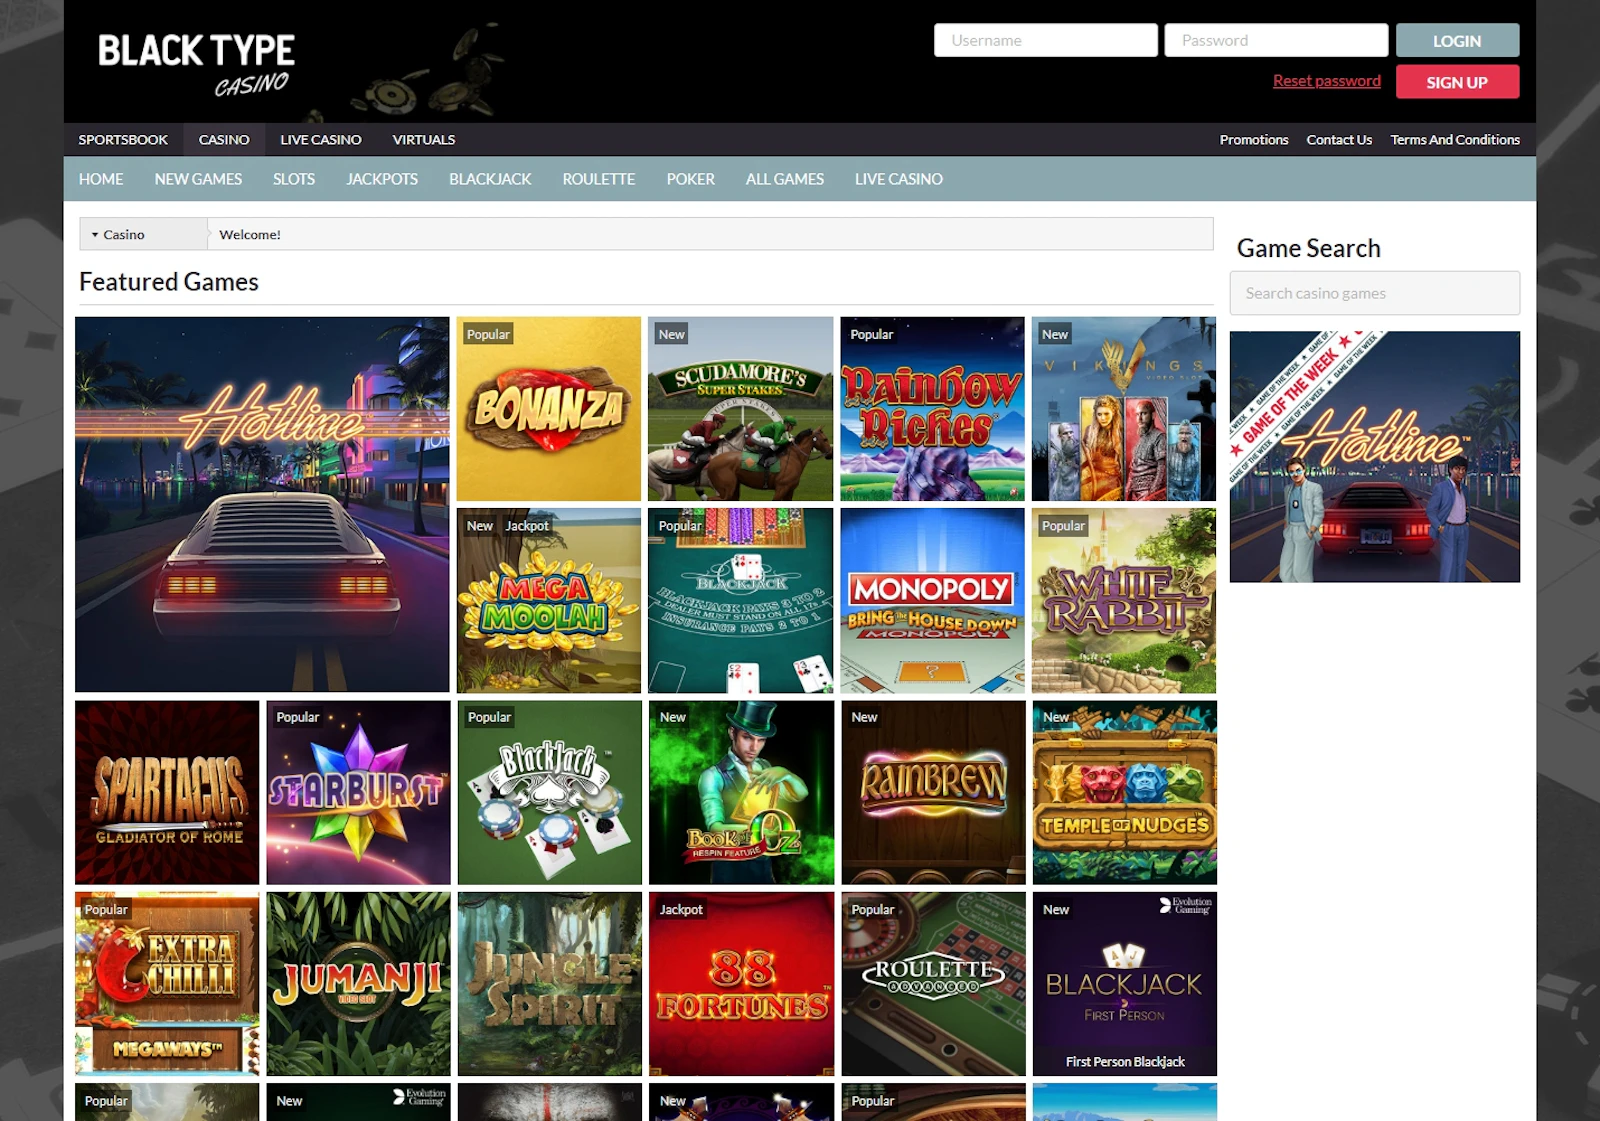Click the casino games search field
The image size is (1600, 1121).
[1374, 292]
